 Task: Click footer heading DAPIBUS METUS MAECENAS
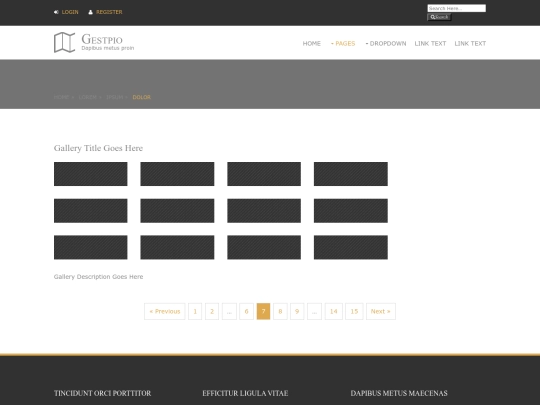[x=399, y=393]
